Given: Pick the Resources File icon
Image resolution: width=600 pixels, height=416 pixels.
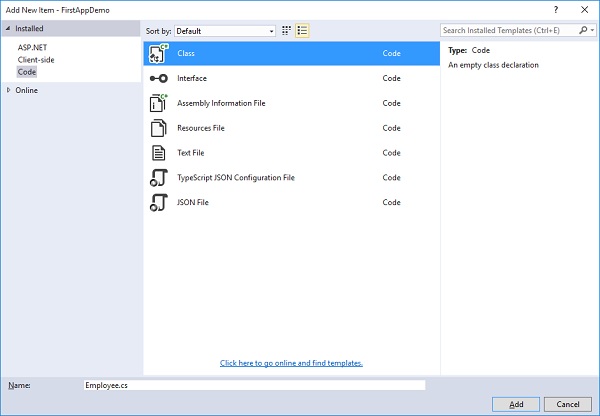Looking at the screenshot, I should point(158,128).
